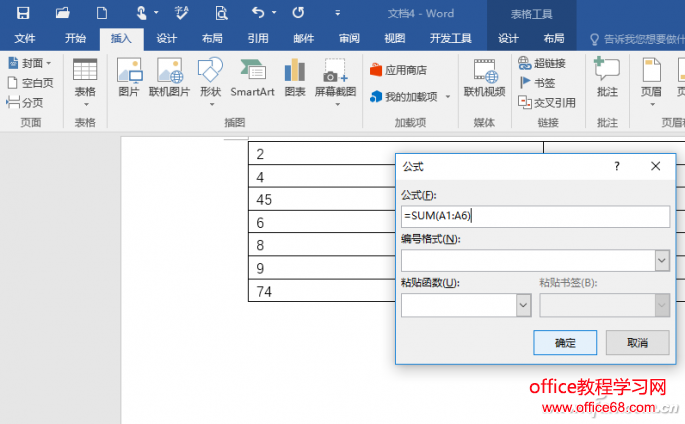Click the 告诉我您想要做什么 search box
Viewport: 685px width, 424px height.
(637, 39)
